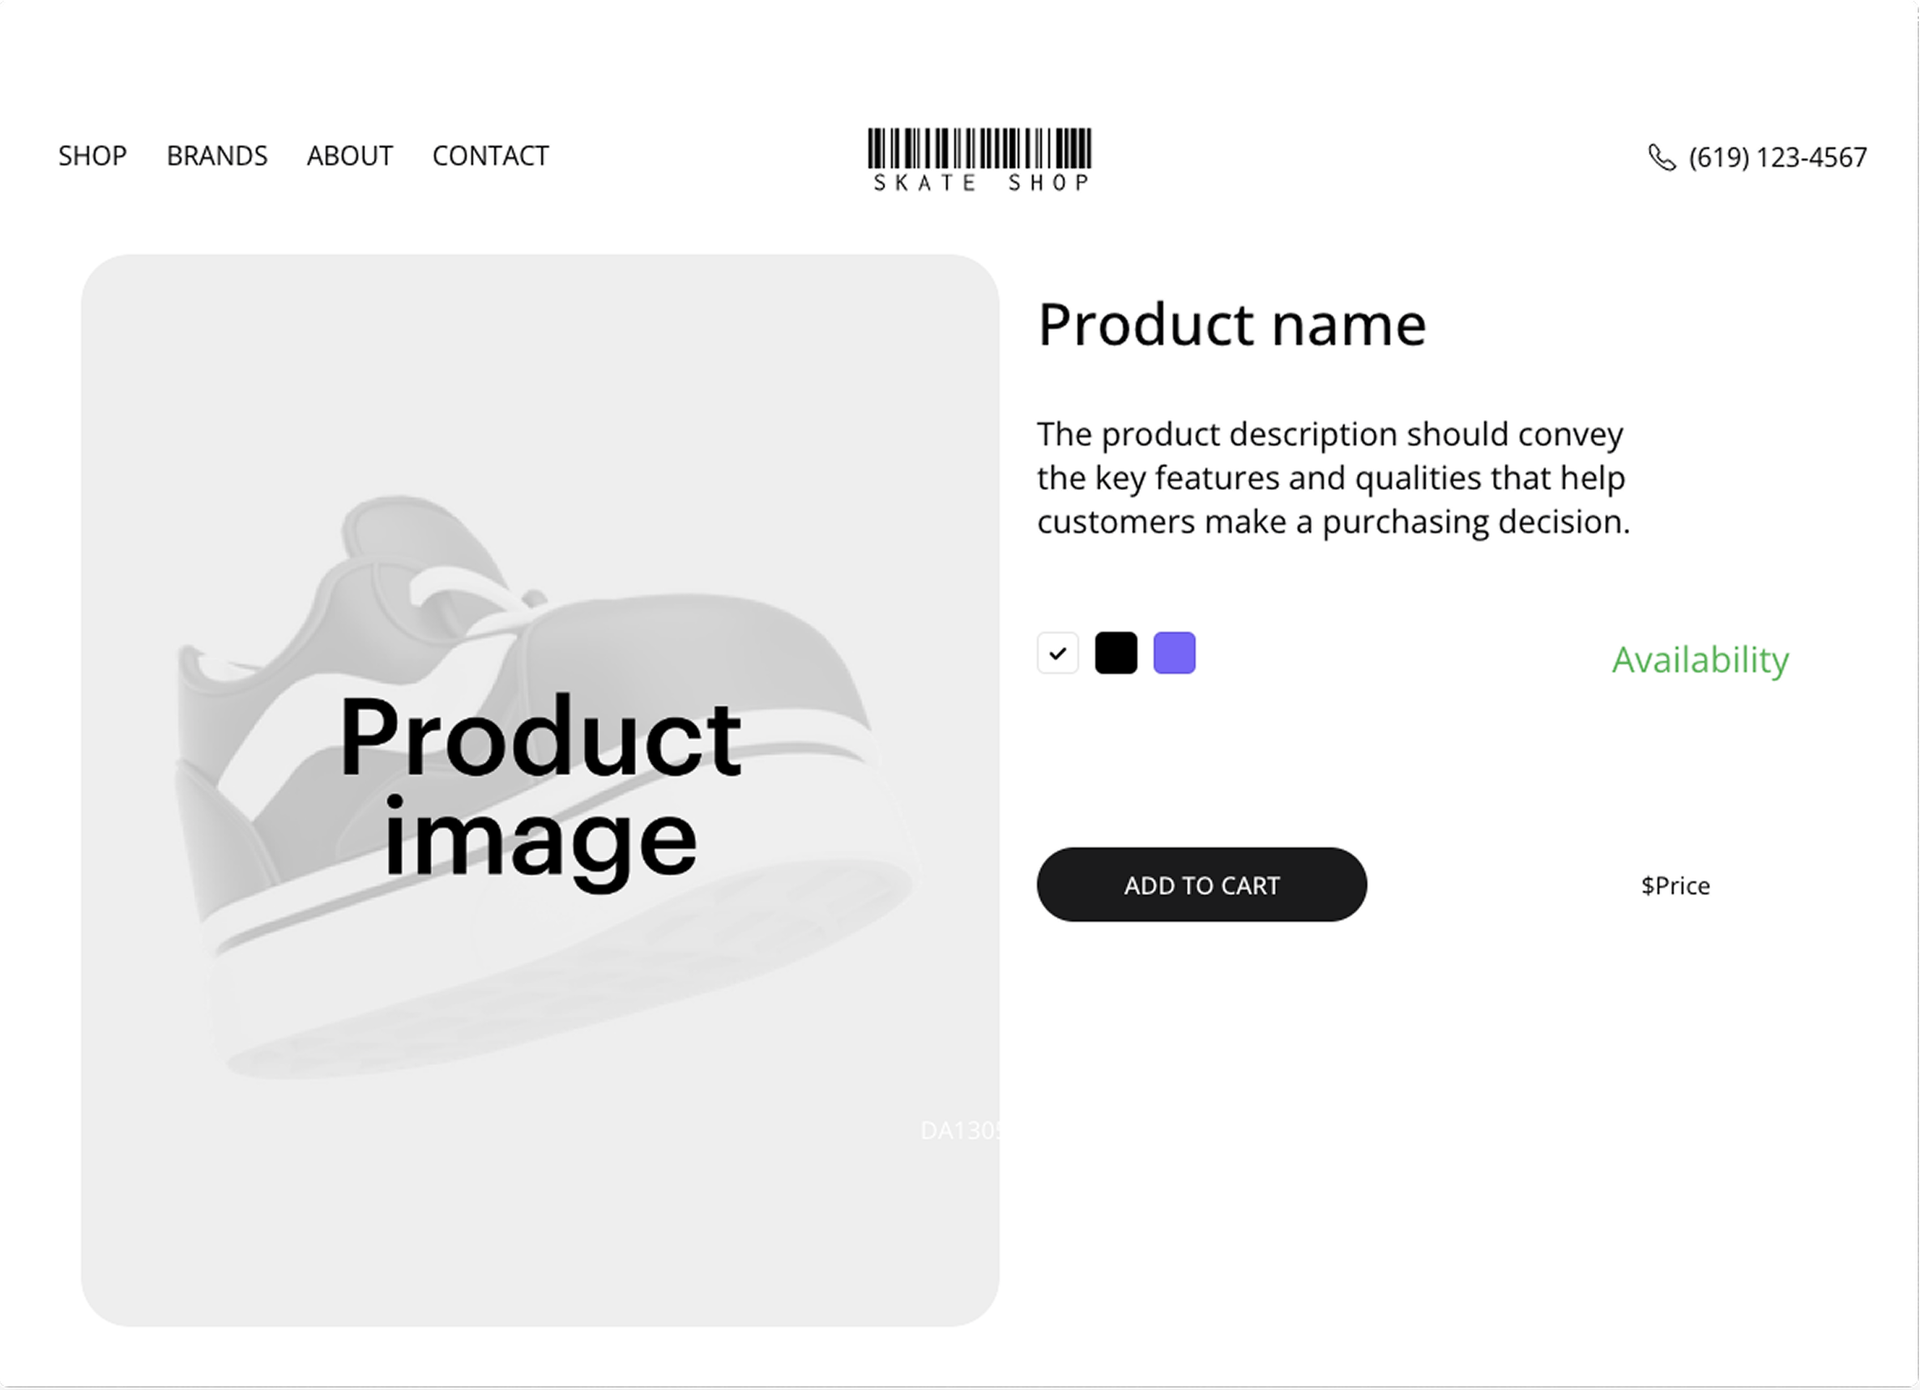Click the Product name heading
Image resolution: width=1920 pixels, height=1390 pixels.
coord(1232,325)
